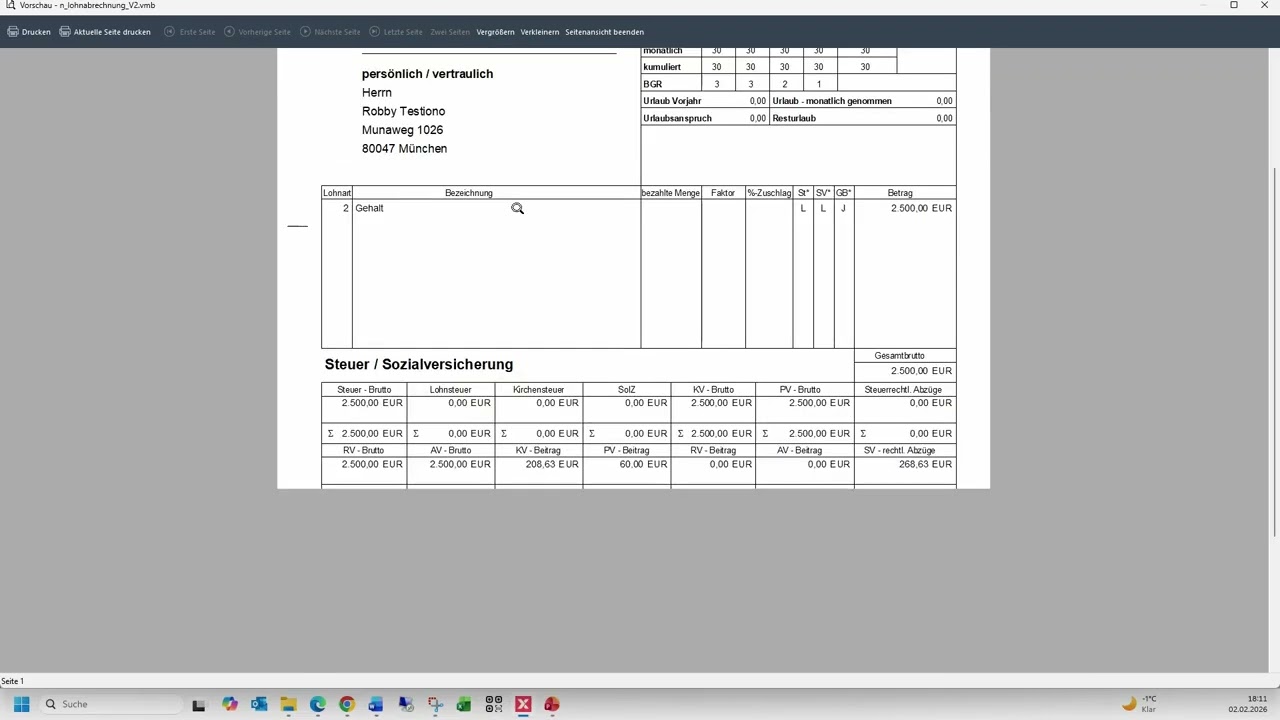Open File Explorer from the taskbar

click(x=288, y=704)
